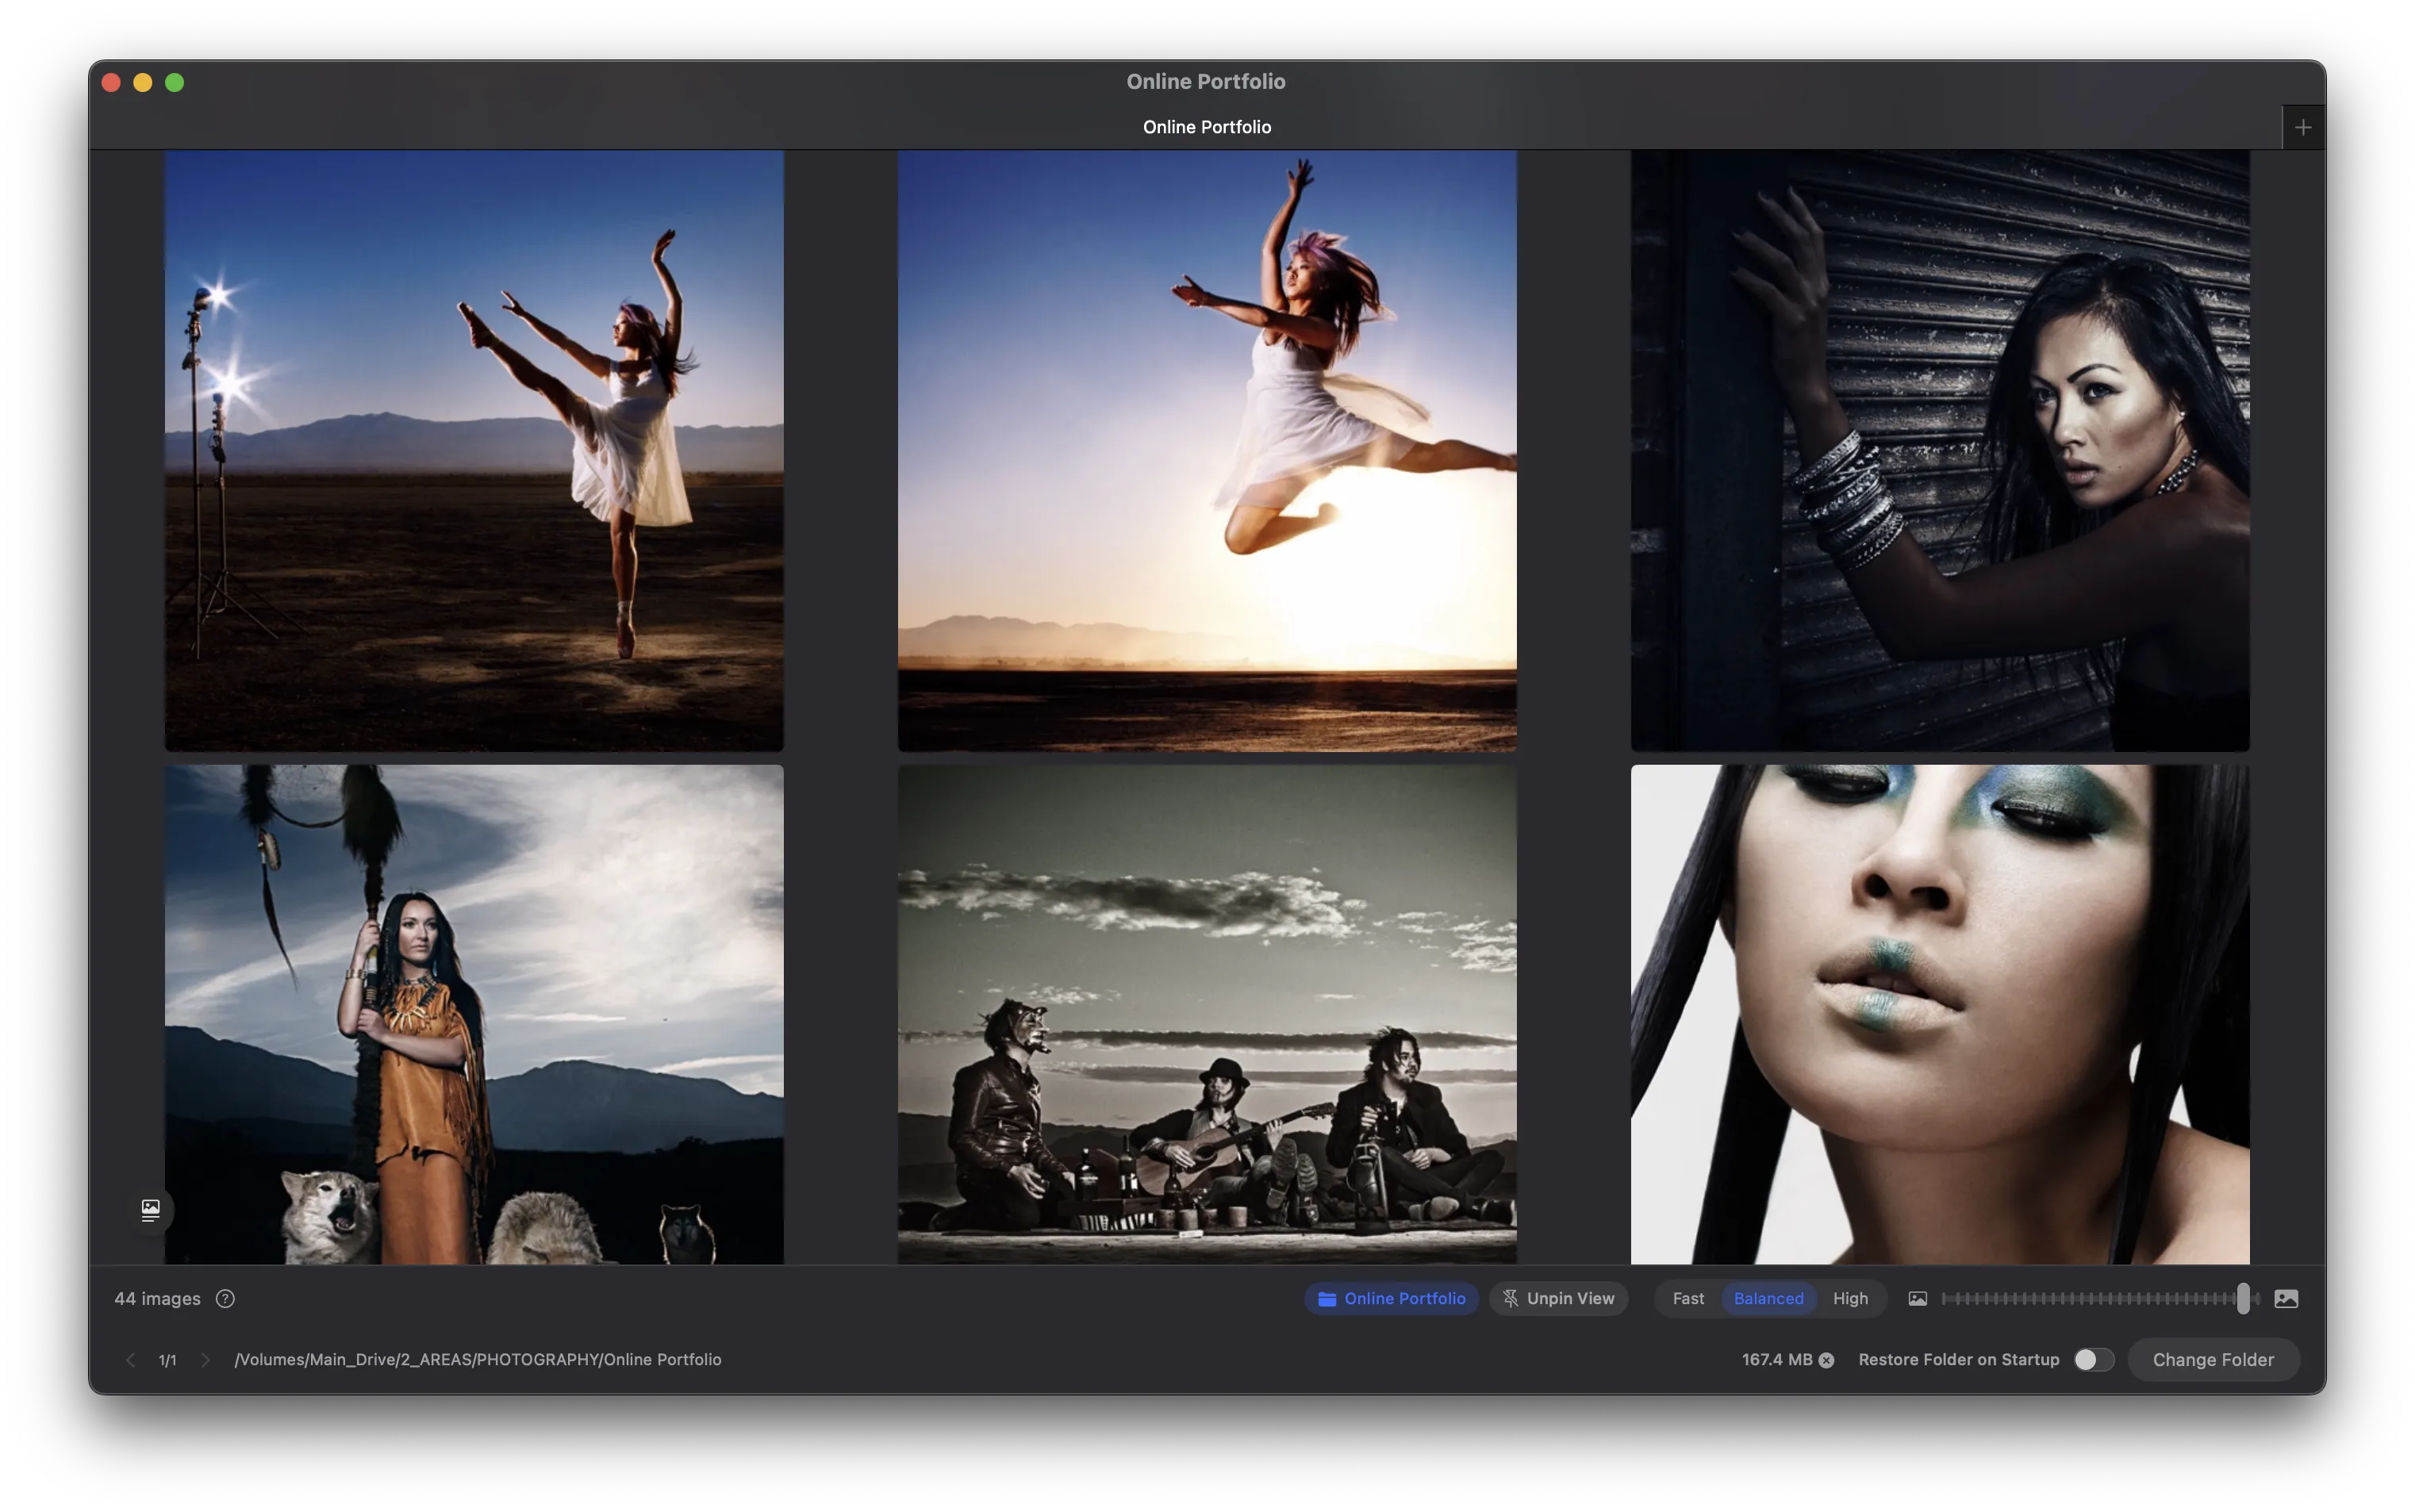Add a new tab with plus icon

click(x=2303, y=127)
